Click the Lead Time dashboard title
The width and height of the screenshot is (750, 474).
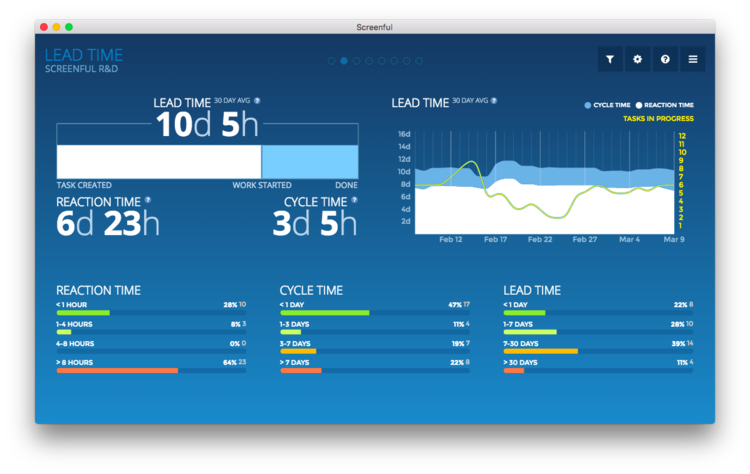(x=84, y=55)
